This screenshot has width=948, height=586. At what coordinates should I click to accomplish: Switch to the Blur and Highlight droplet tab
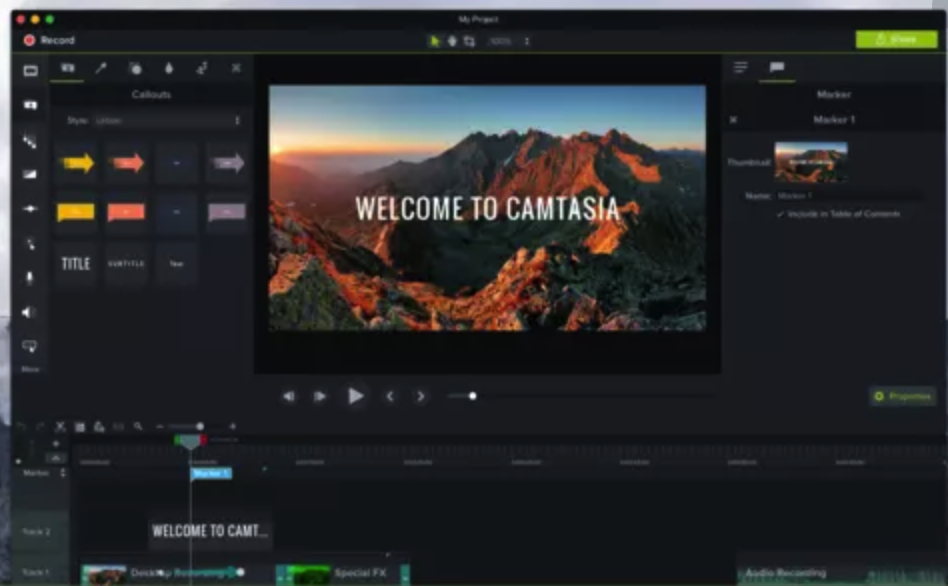point(169,68)
